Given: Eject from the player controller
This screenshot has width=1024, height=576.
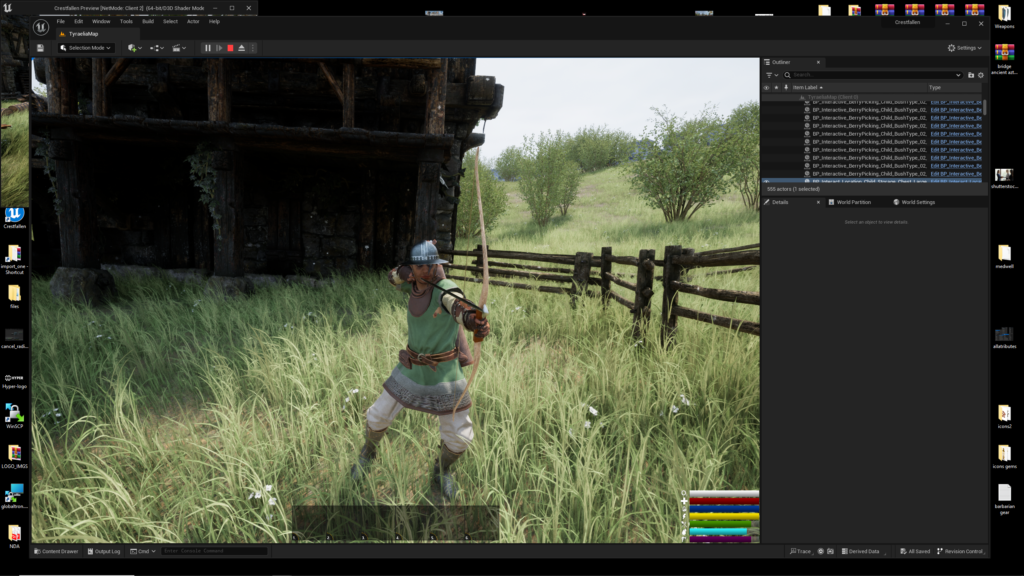Looking at the screenshot, I should coord(242,48).
